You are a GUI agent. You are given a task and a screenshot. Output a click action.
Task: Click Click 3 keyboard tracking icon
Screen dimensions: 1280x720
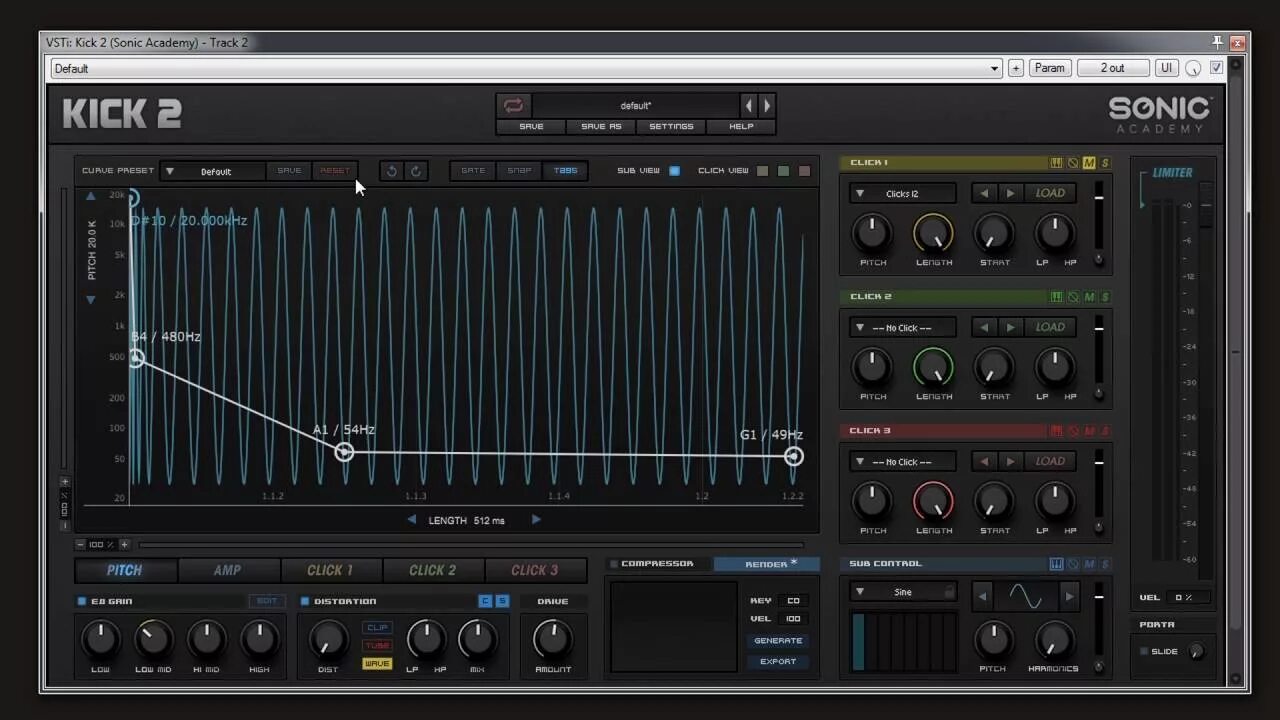(x=1056, y=431)
